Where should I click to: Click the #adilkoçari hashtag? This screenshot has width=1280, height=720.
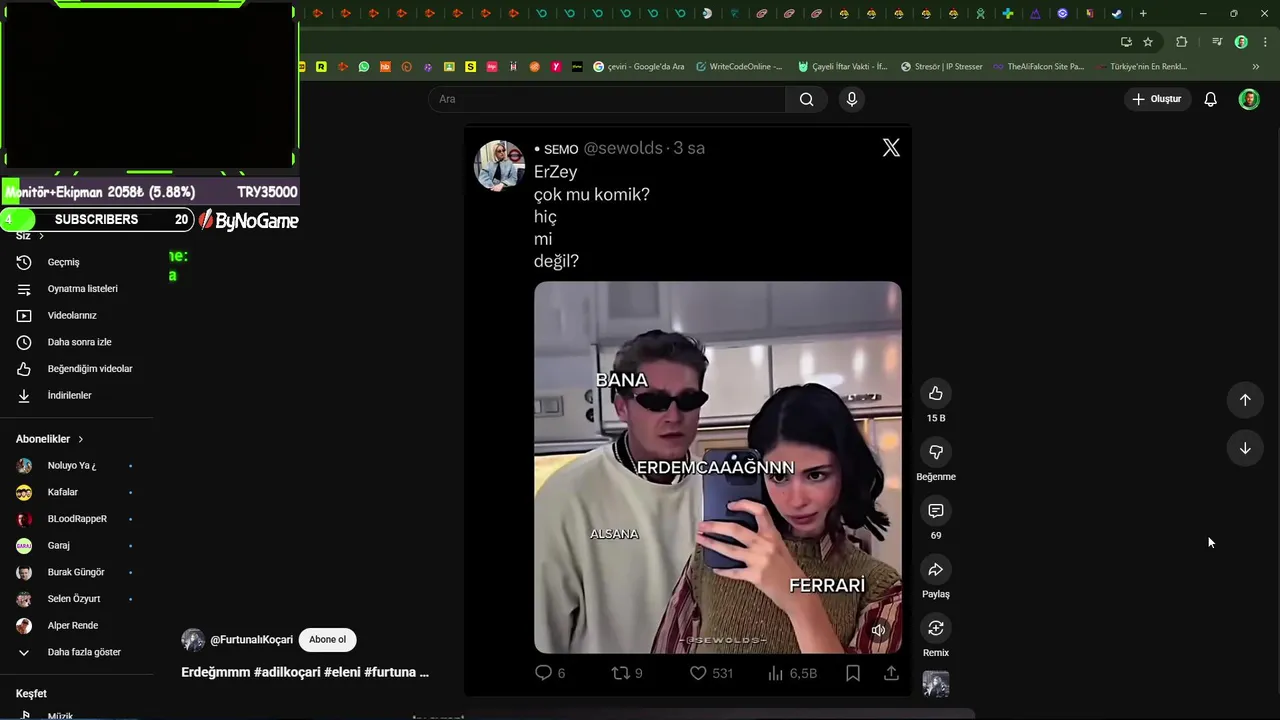287,672
